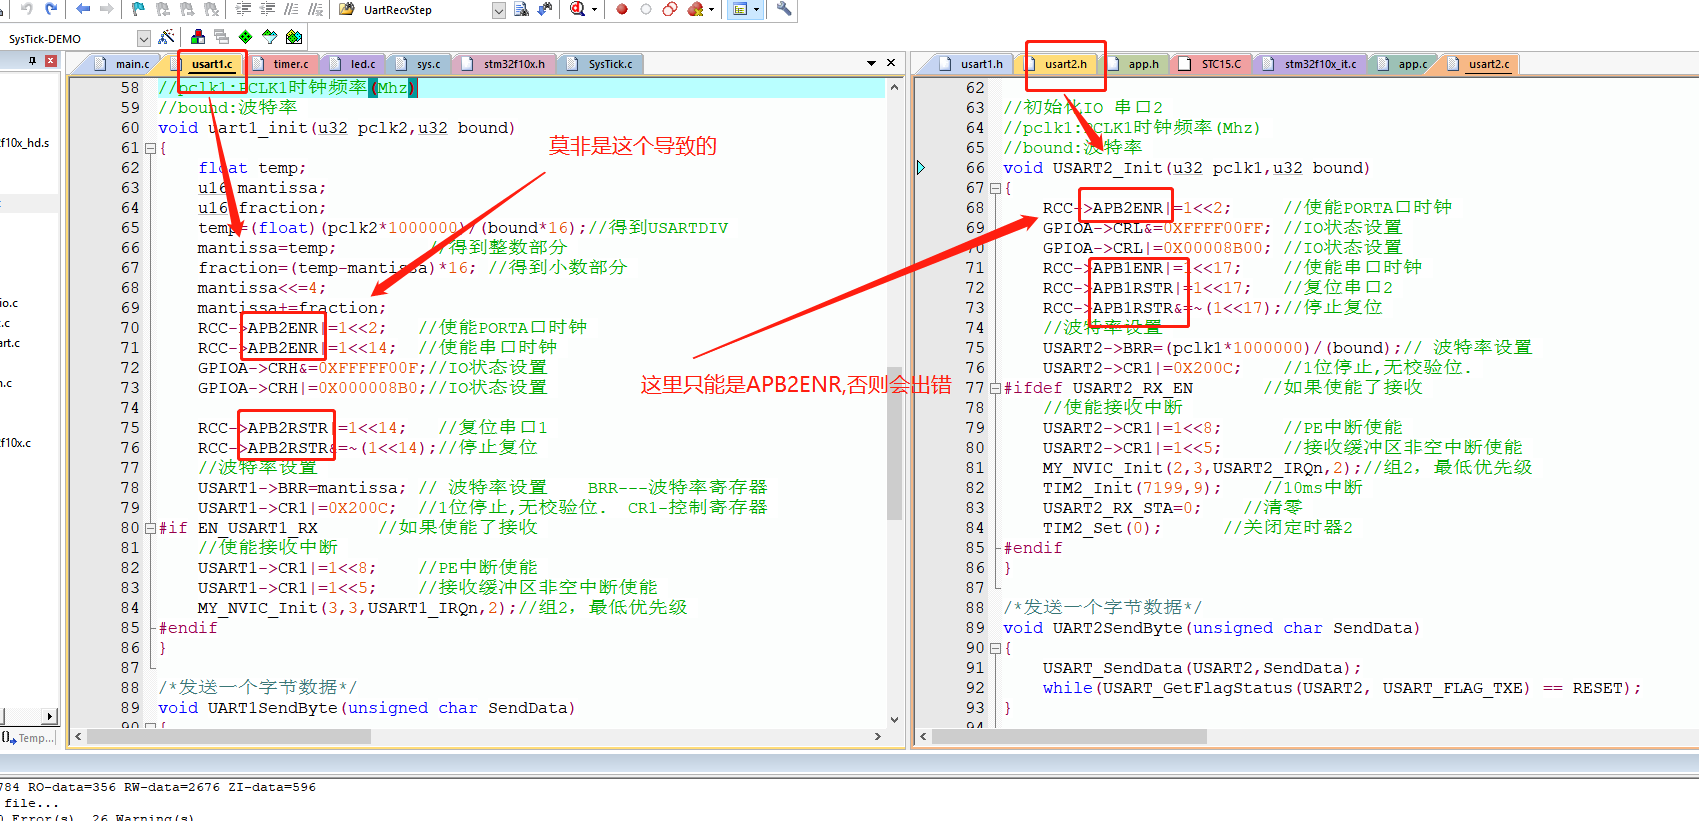1699x821 pixels.
Task: Click the left editor horizontal scrollbar thumb
Action: coord(230,736)
